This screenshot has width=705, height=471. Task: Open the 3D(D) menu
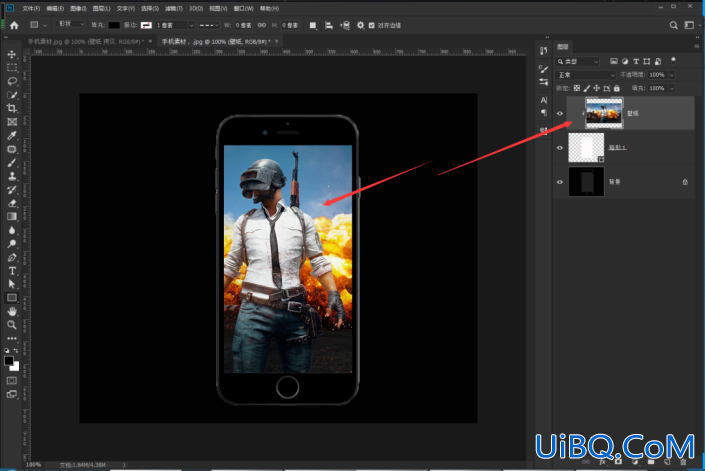click(x=196, y=9)
